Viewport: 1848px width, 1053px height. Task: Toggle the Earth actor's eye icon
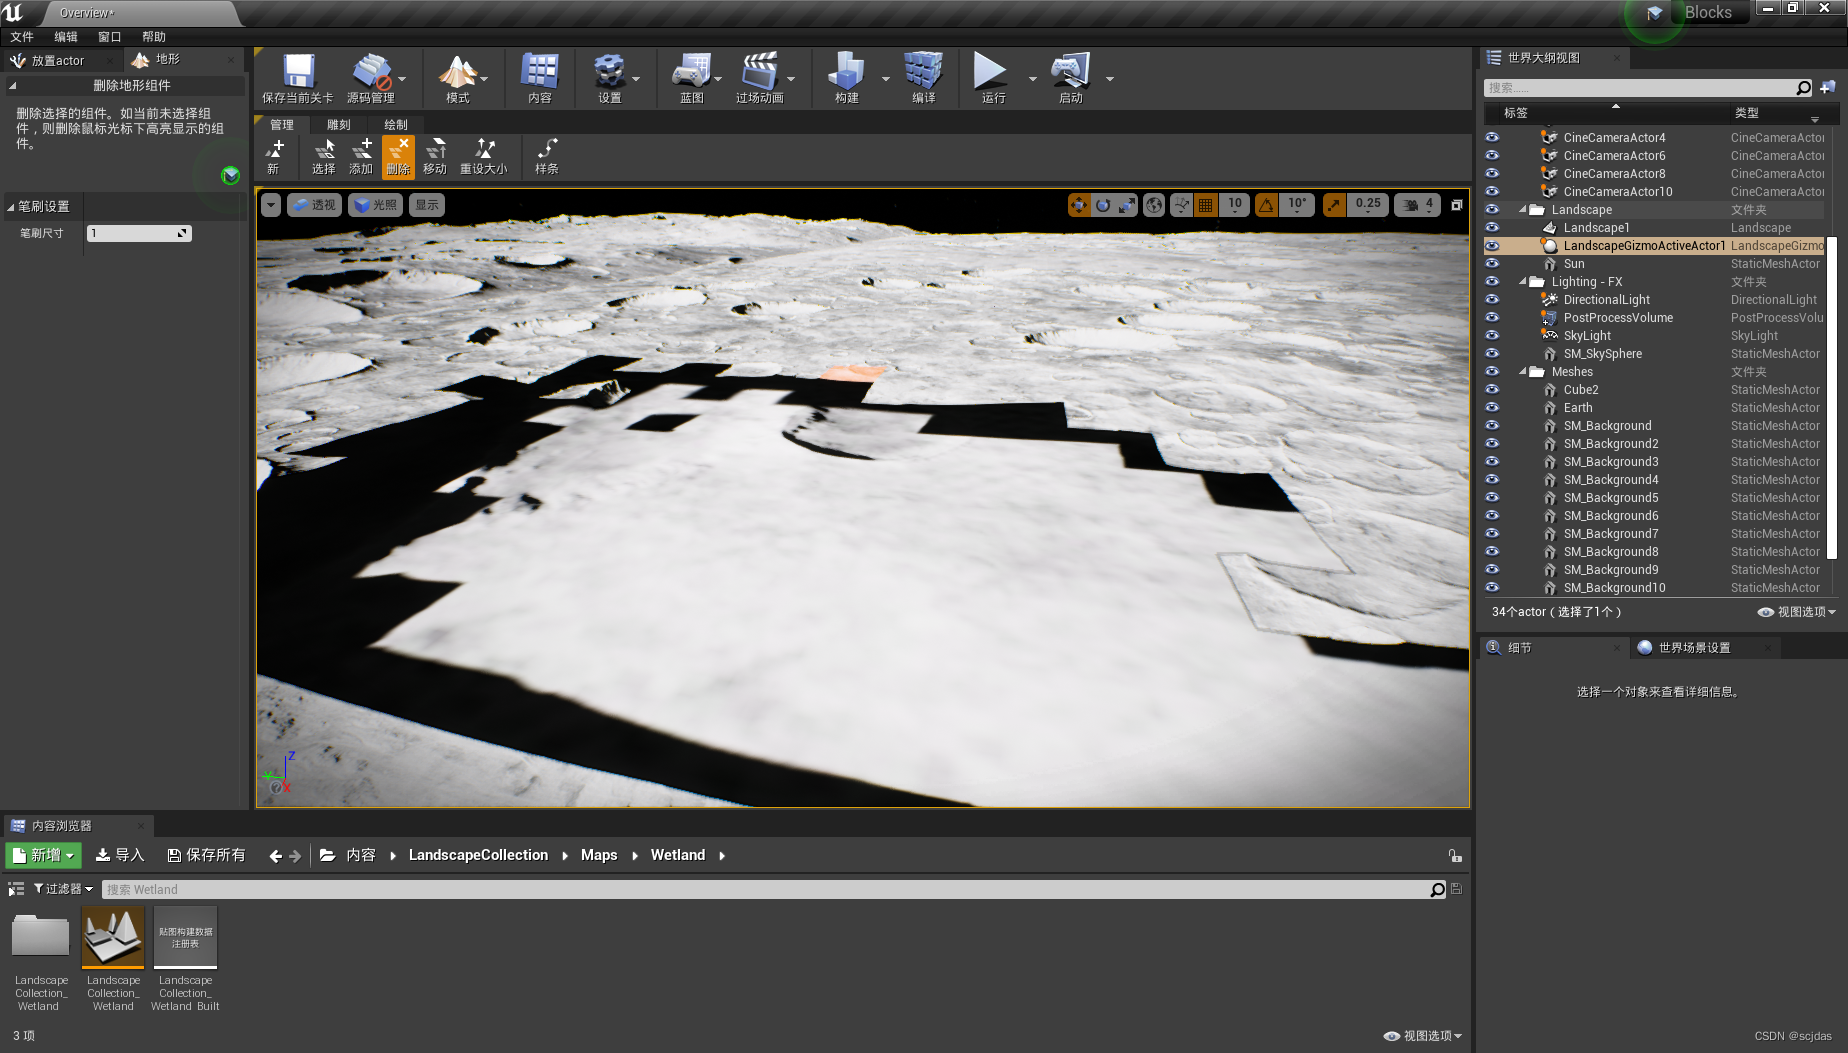[x=1492, y=407]
